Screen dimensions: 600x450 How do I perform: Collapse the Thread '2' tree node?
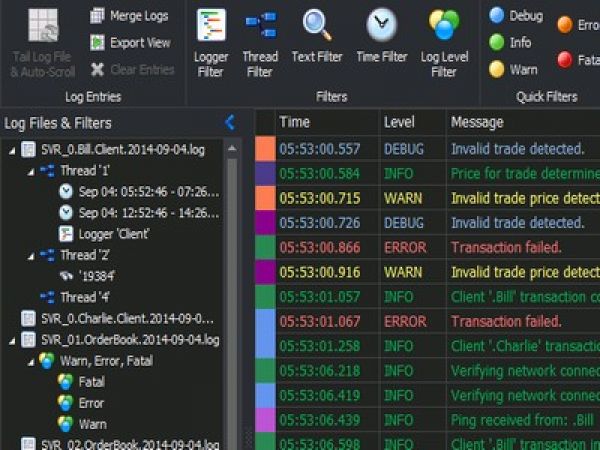click(31, 256)
